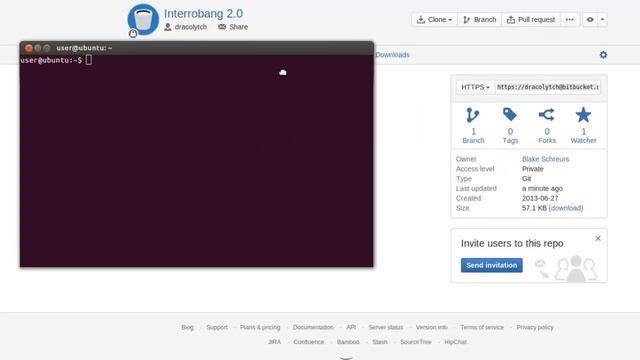Open owner Blake Schreurs profile
Viewport: 640px width, 360px height.
click(545, 159)
